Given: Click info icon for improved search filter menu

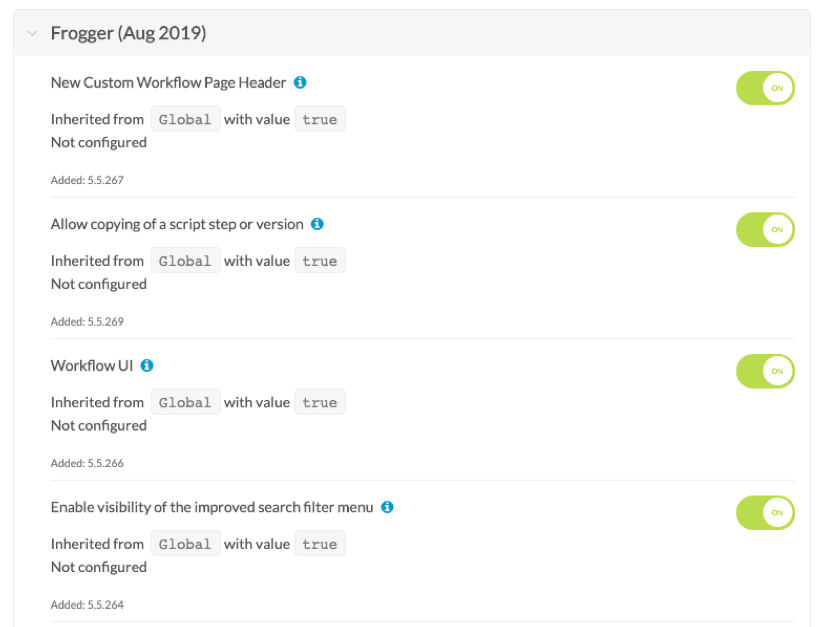Looking at the screenshot, I should click(x=387, y=507).
